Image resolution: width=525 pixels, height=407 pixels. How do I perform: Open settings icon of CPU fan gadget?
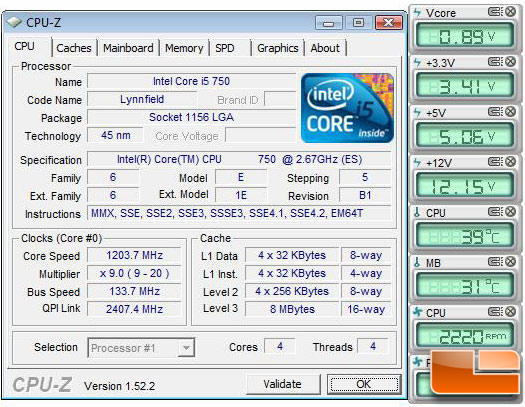point(495,312)
